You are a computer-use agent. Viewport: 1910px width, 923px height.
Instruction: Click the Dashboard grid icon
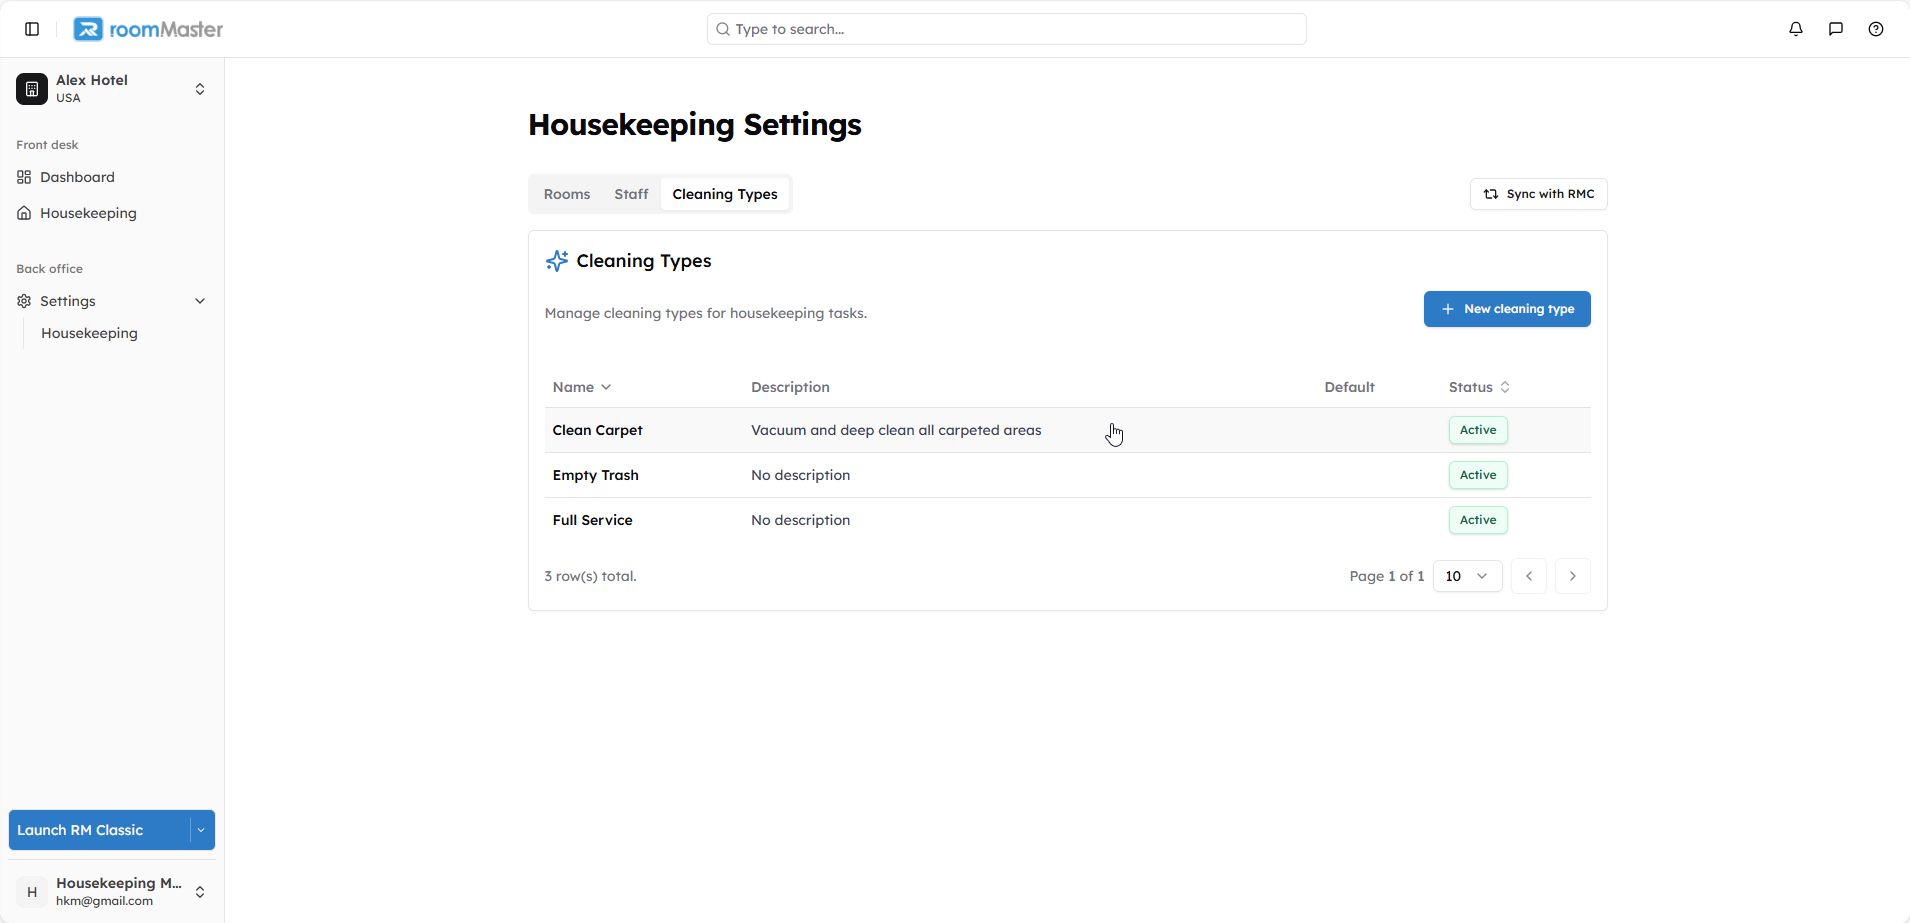24,177
